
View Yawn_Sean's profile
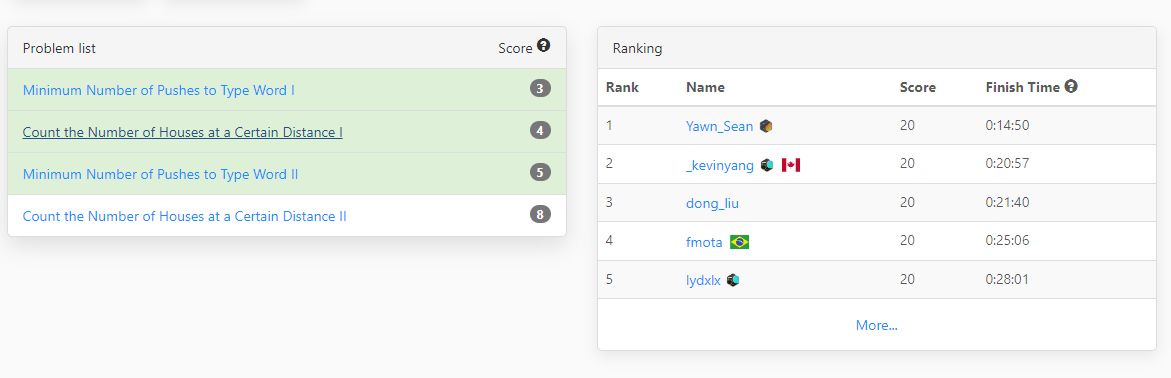(719, 126)
